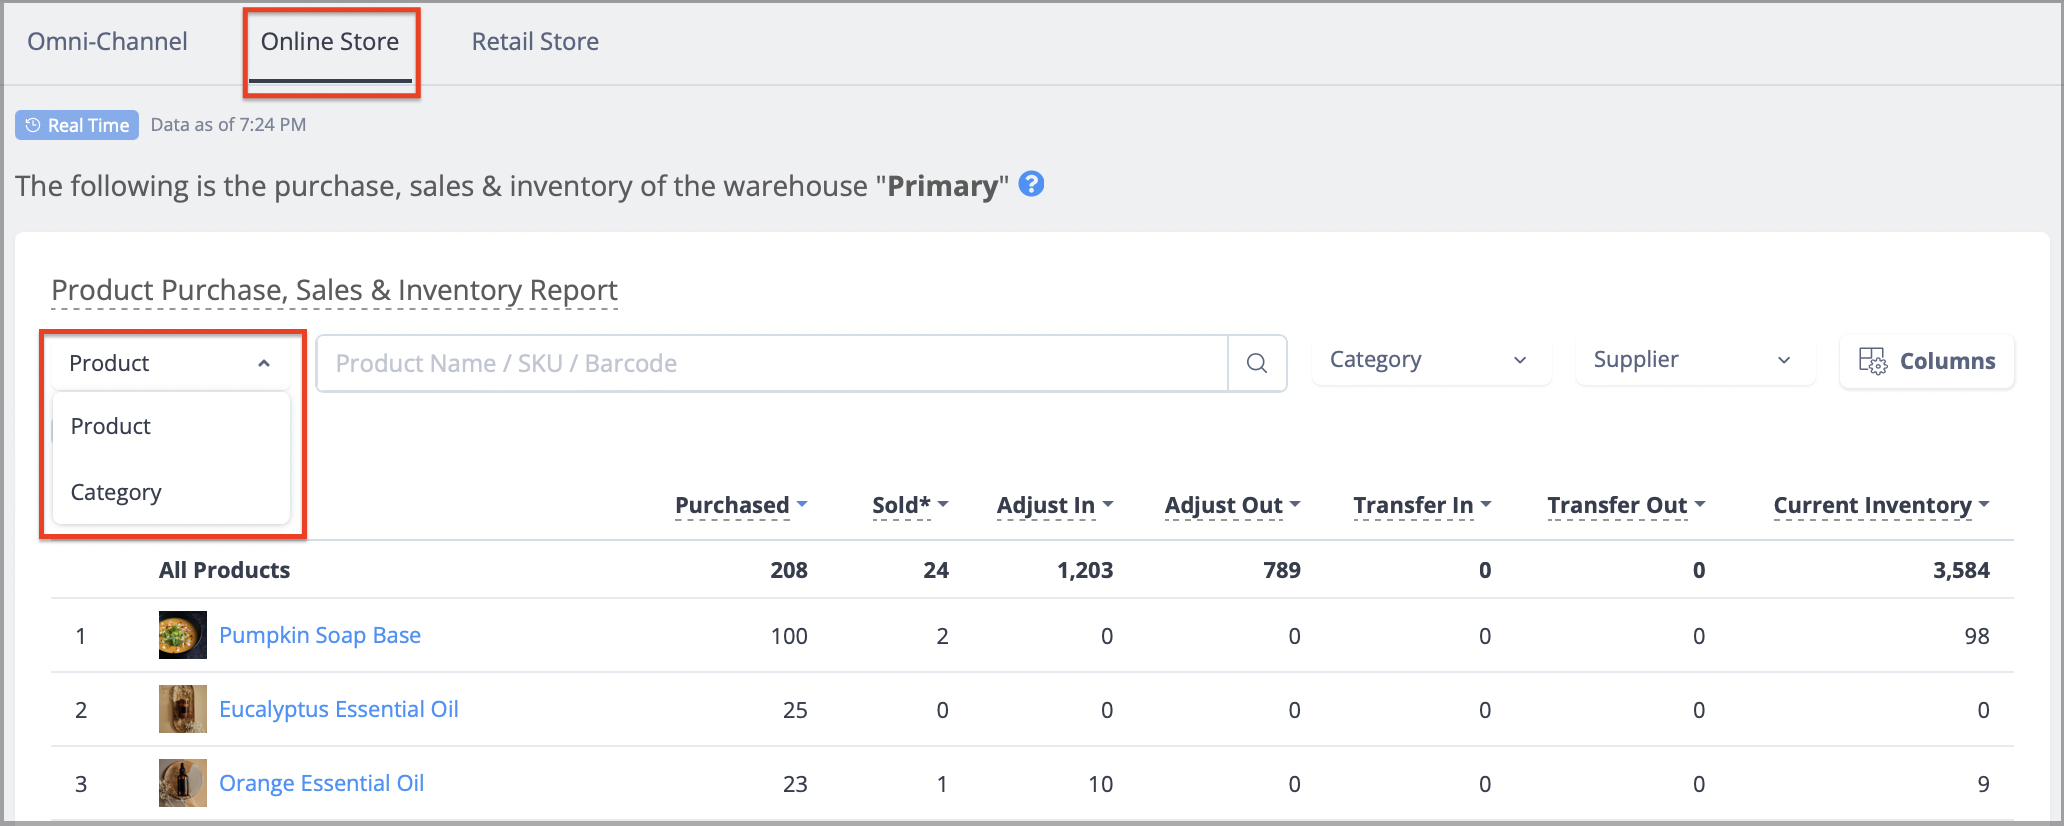Viewport: 2064px width, 826px height.
Task: Expand the Supplier filter dropdown
Action: point(1695,360)
